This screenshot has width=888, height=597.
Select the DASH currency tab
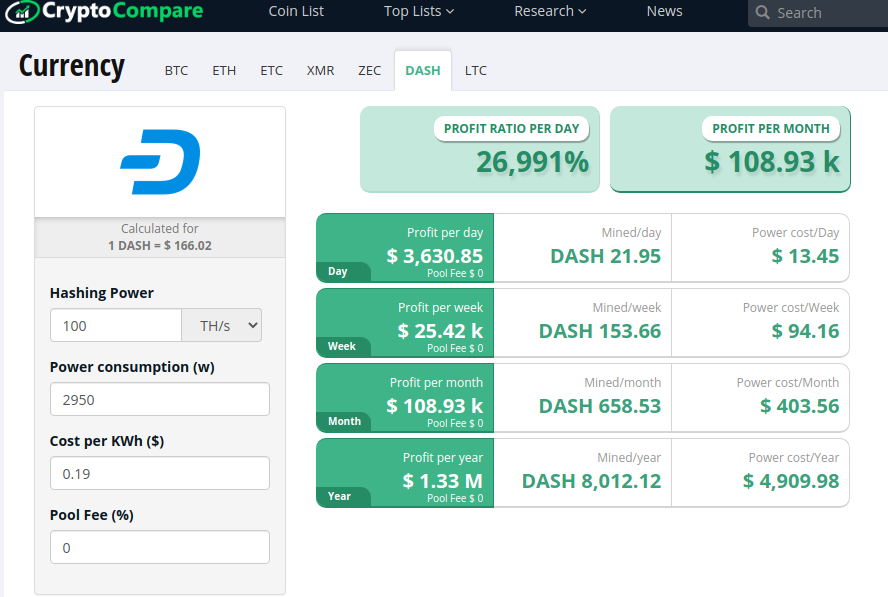point(423,71)
